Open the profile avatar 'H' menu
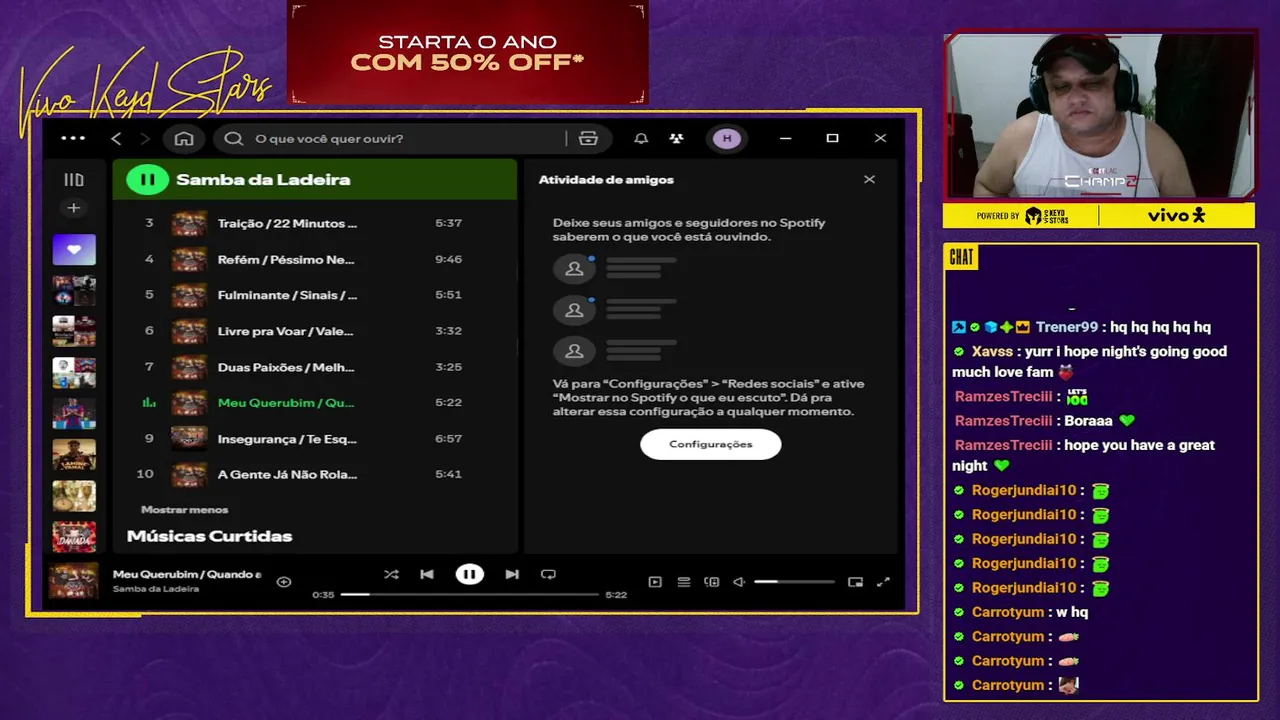 [727, 138]
